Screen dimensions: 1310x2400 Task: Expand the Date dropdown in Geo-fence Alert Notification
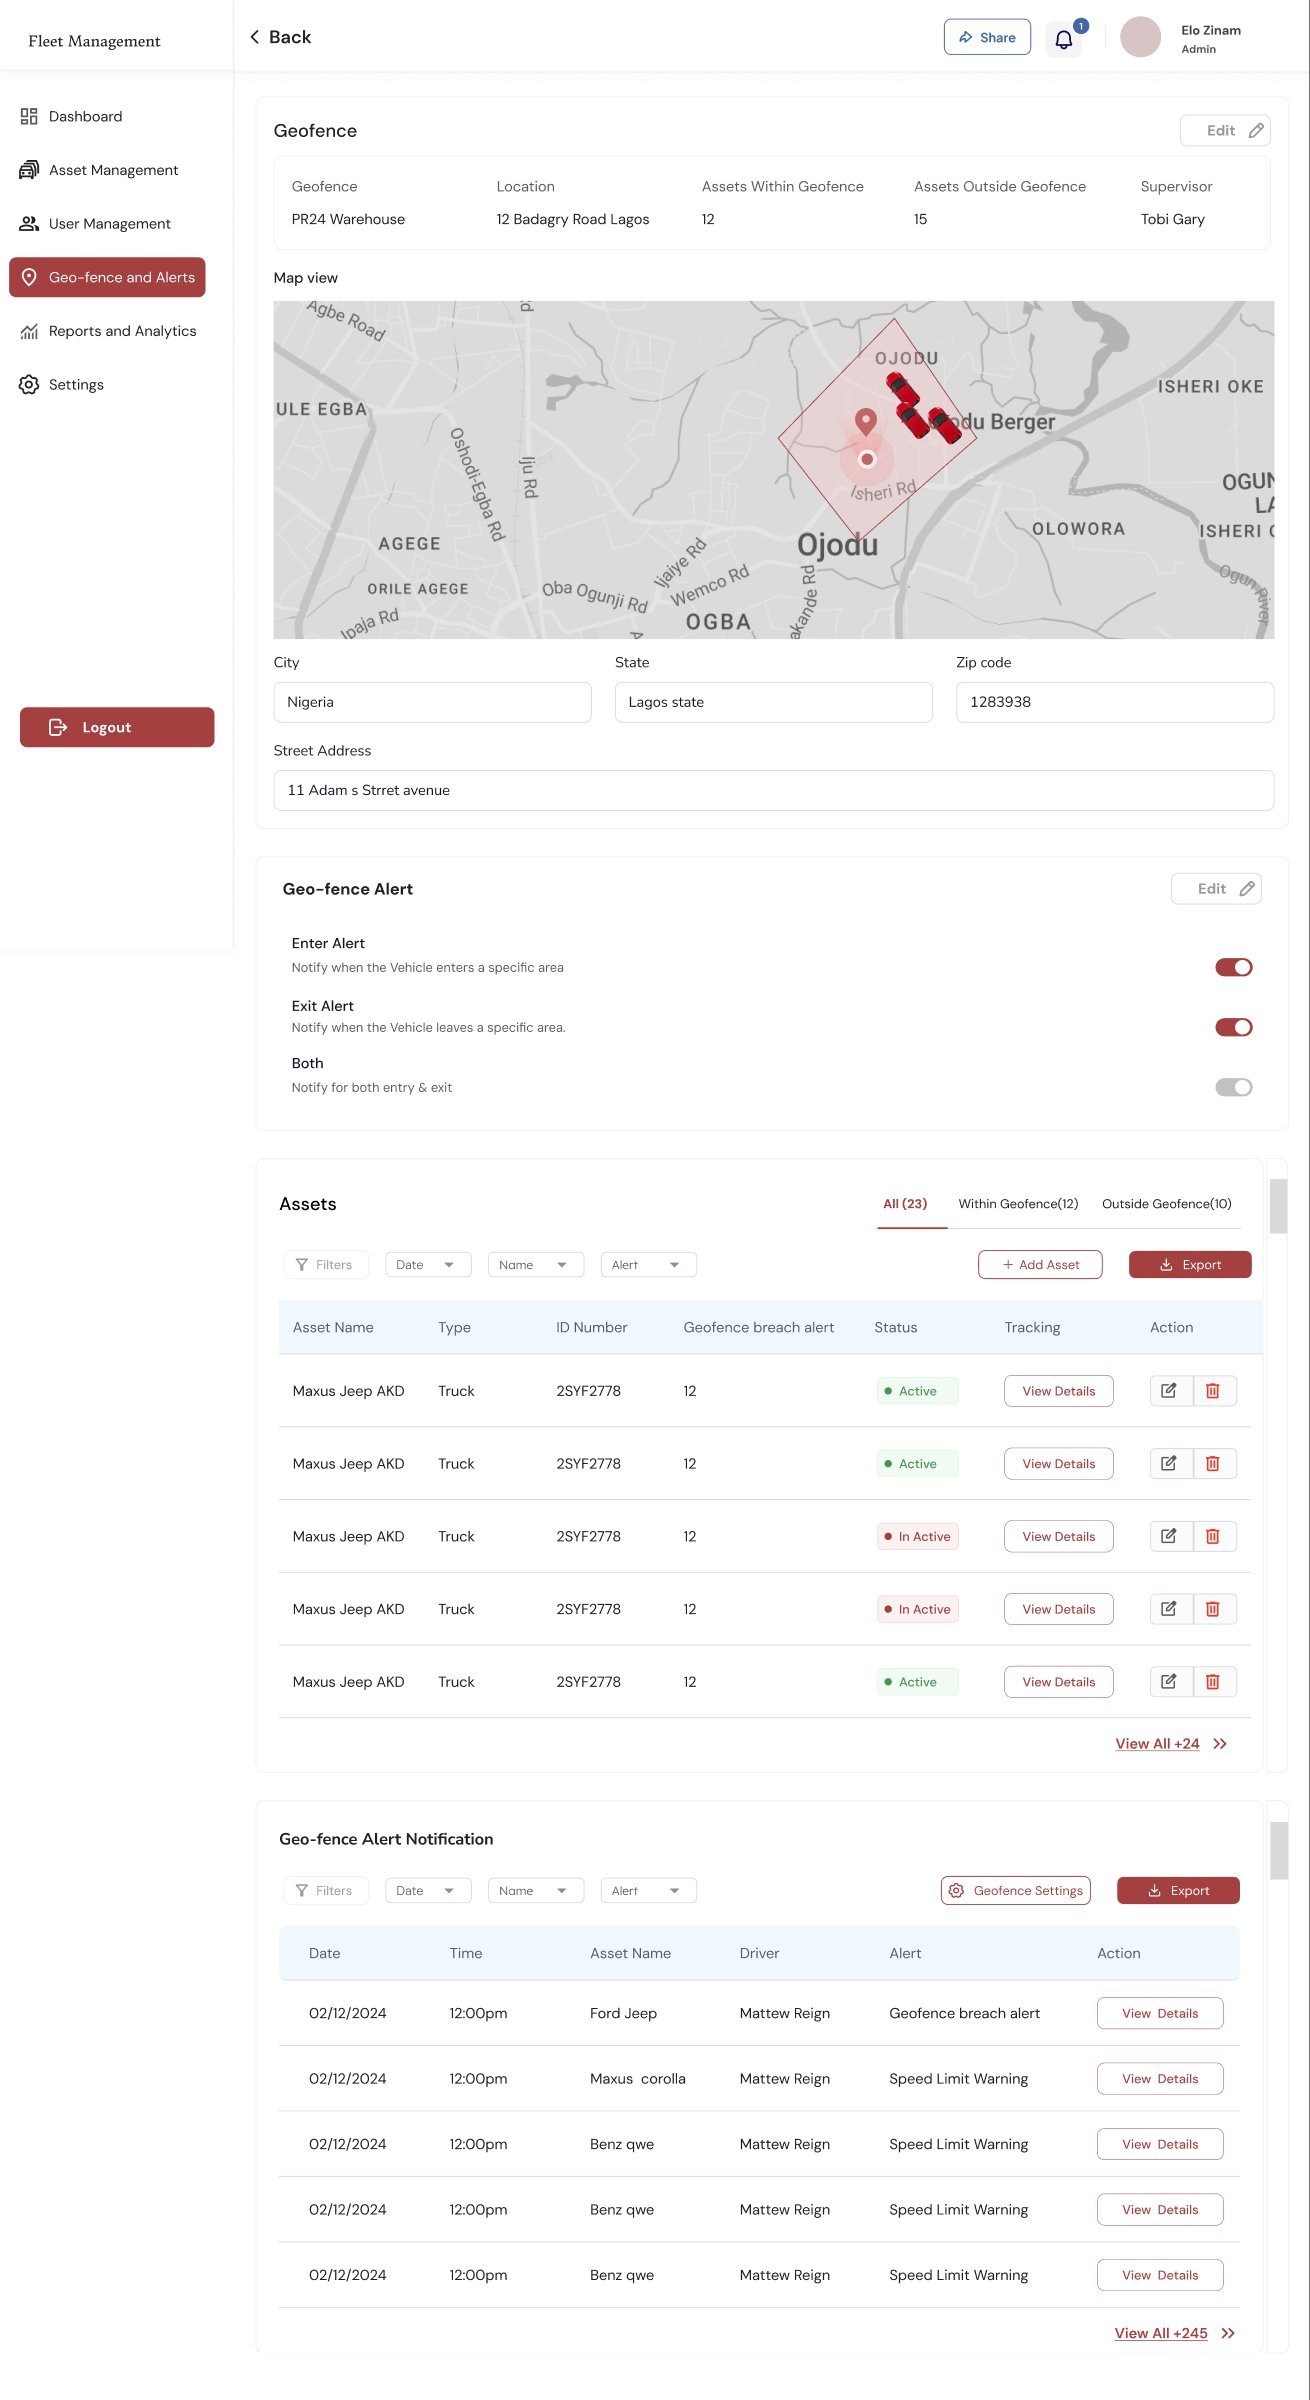(x=428, y=1891)
